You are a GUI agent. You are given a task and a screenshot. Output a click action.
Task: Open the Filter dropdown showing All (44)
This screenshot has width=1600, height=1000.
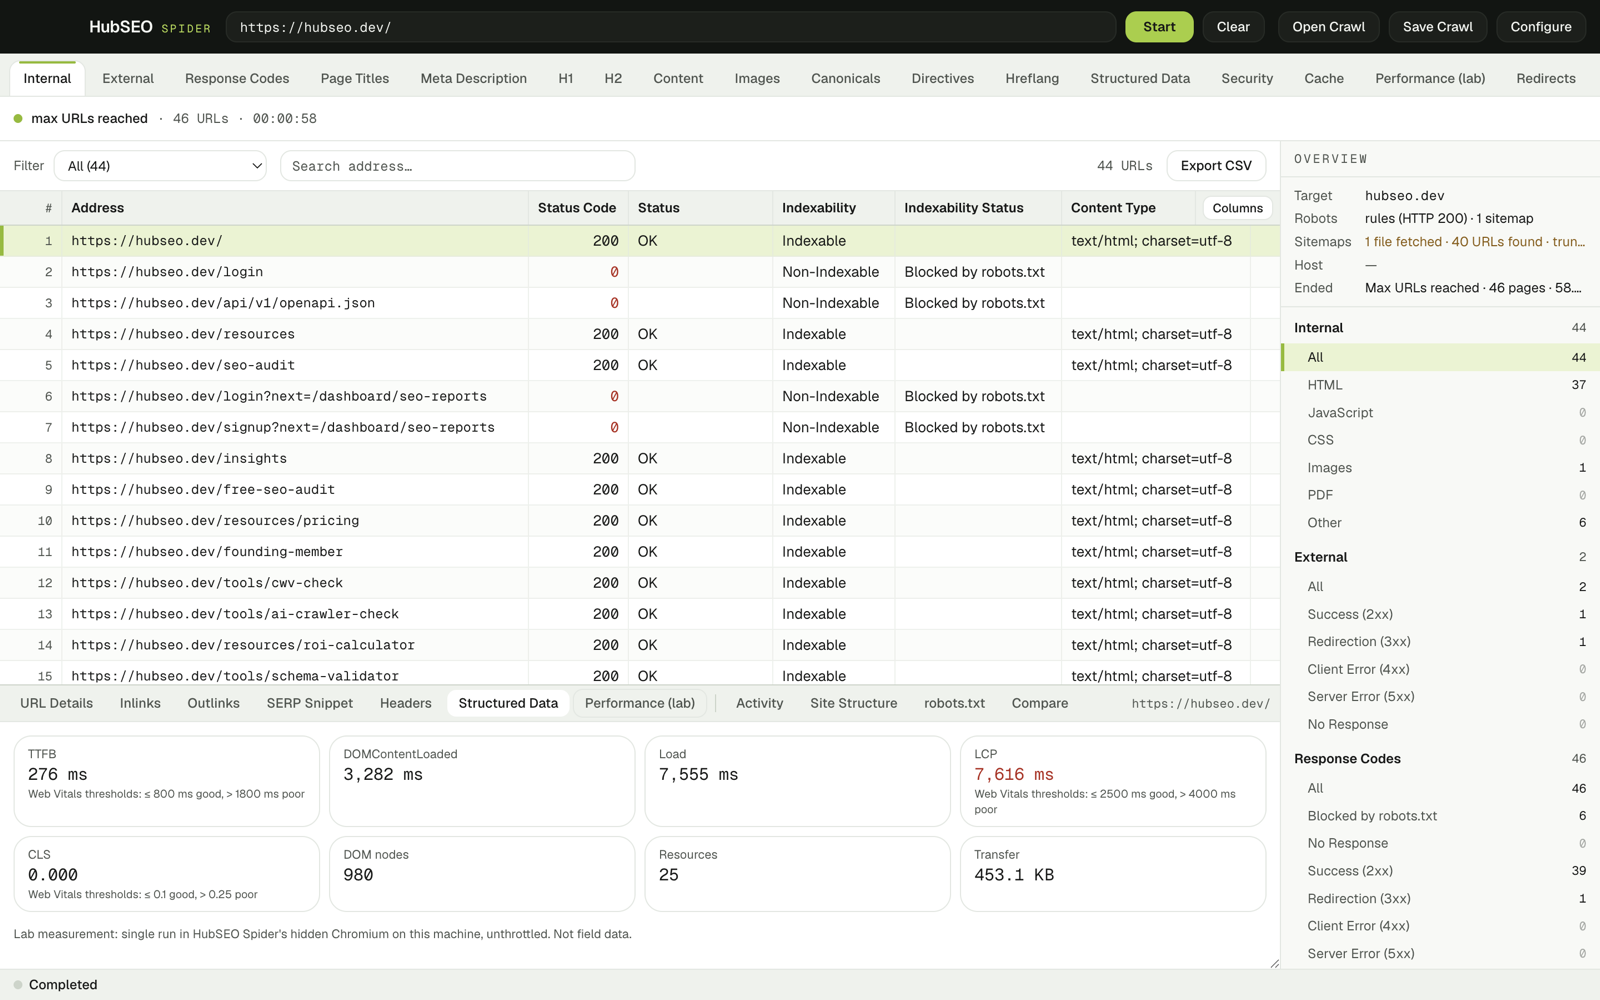click(160, 166)
